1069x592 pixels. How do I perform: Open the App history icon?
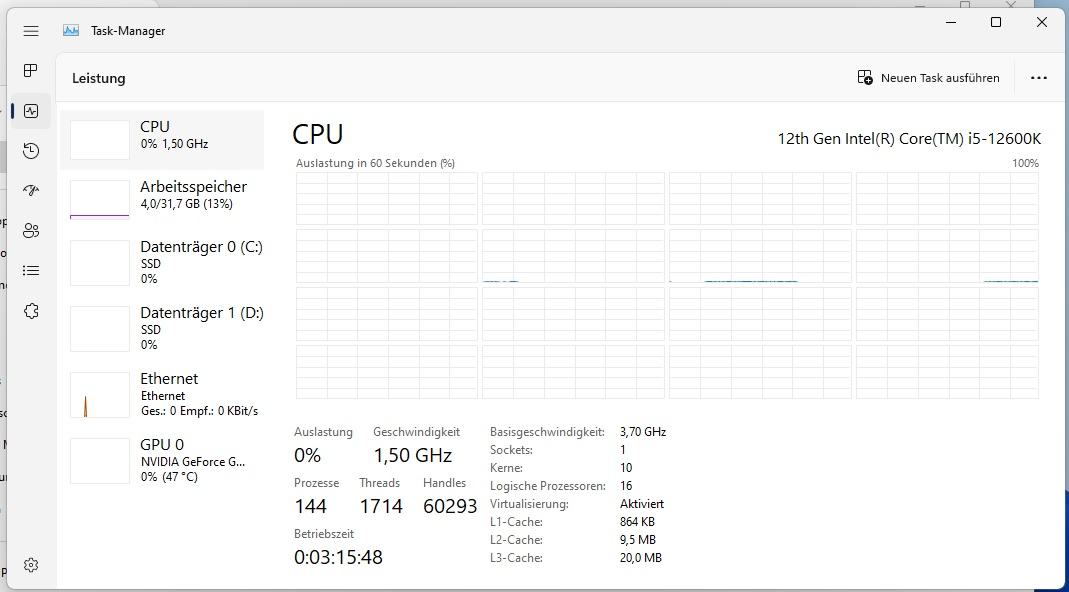tap(31, 151)
